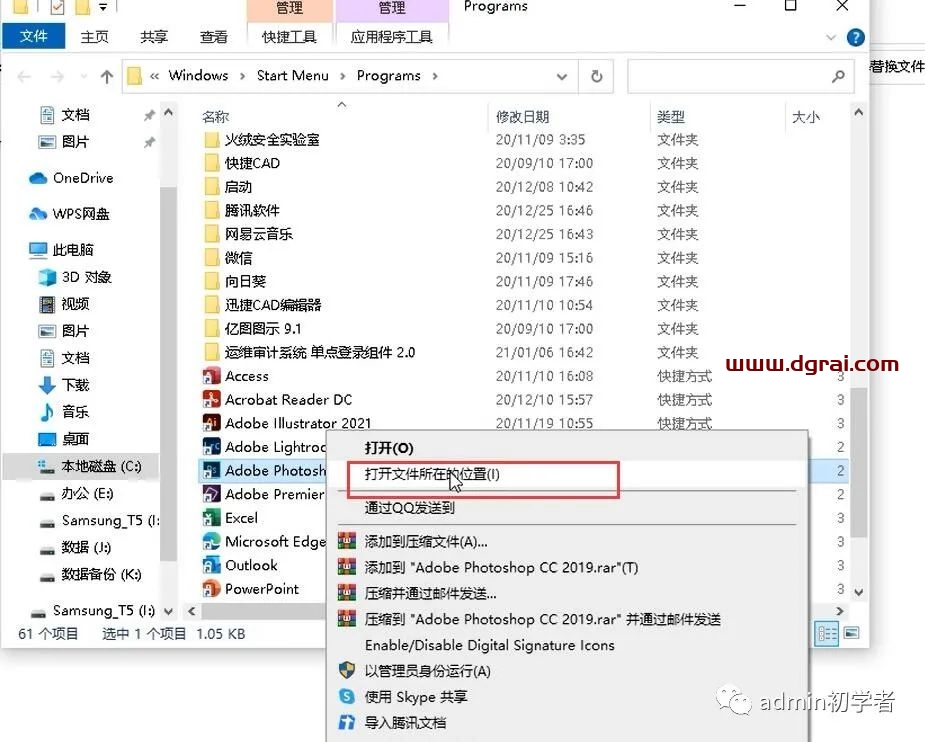Click the Access shortcut icon
The height and width of the screenshot is (742, 925).
(211, 376)
